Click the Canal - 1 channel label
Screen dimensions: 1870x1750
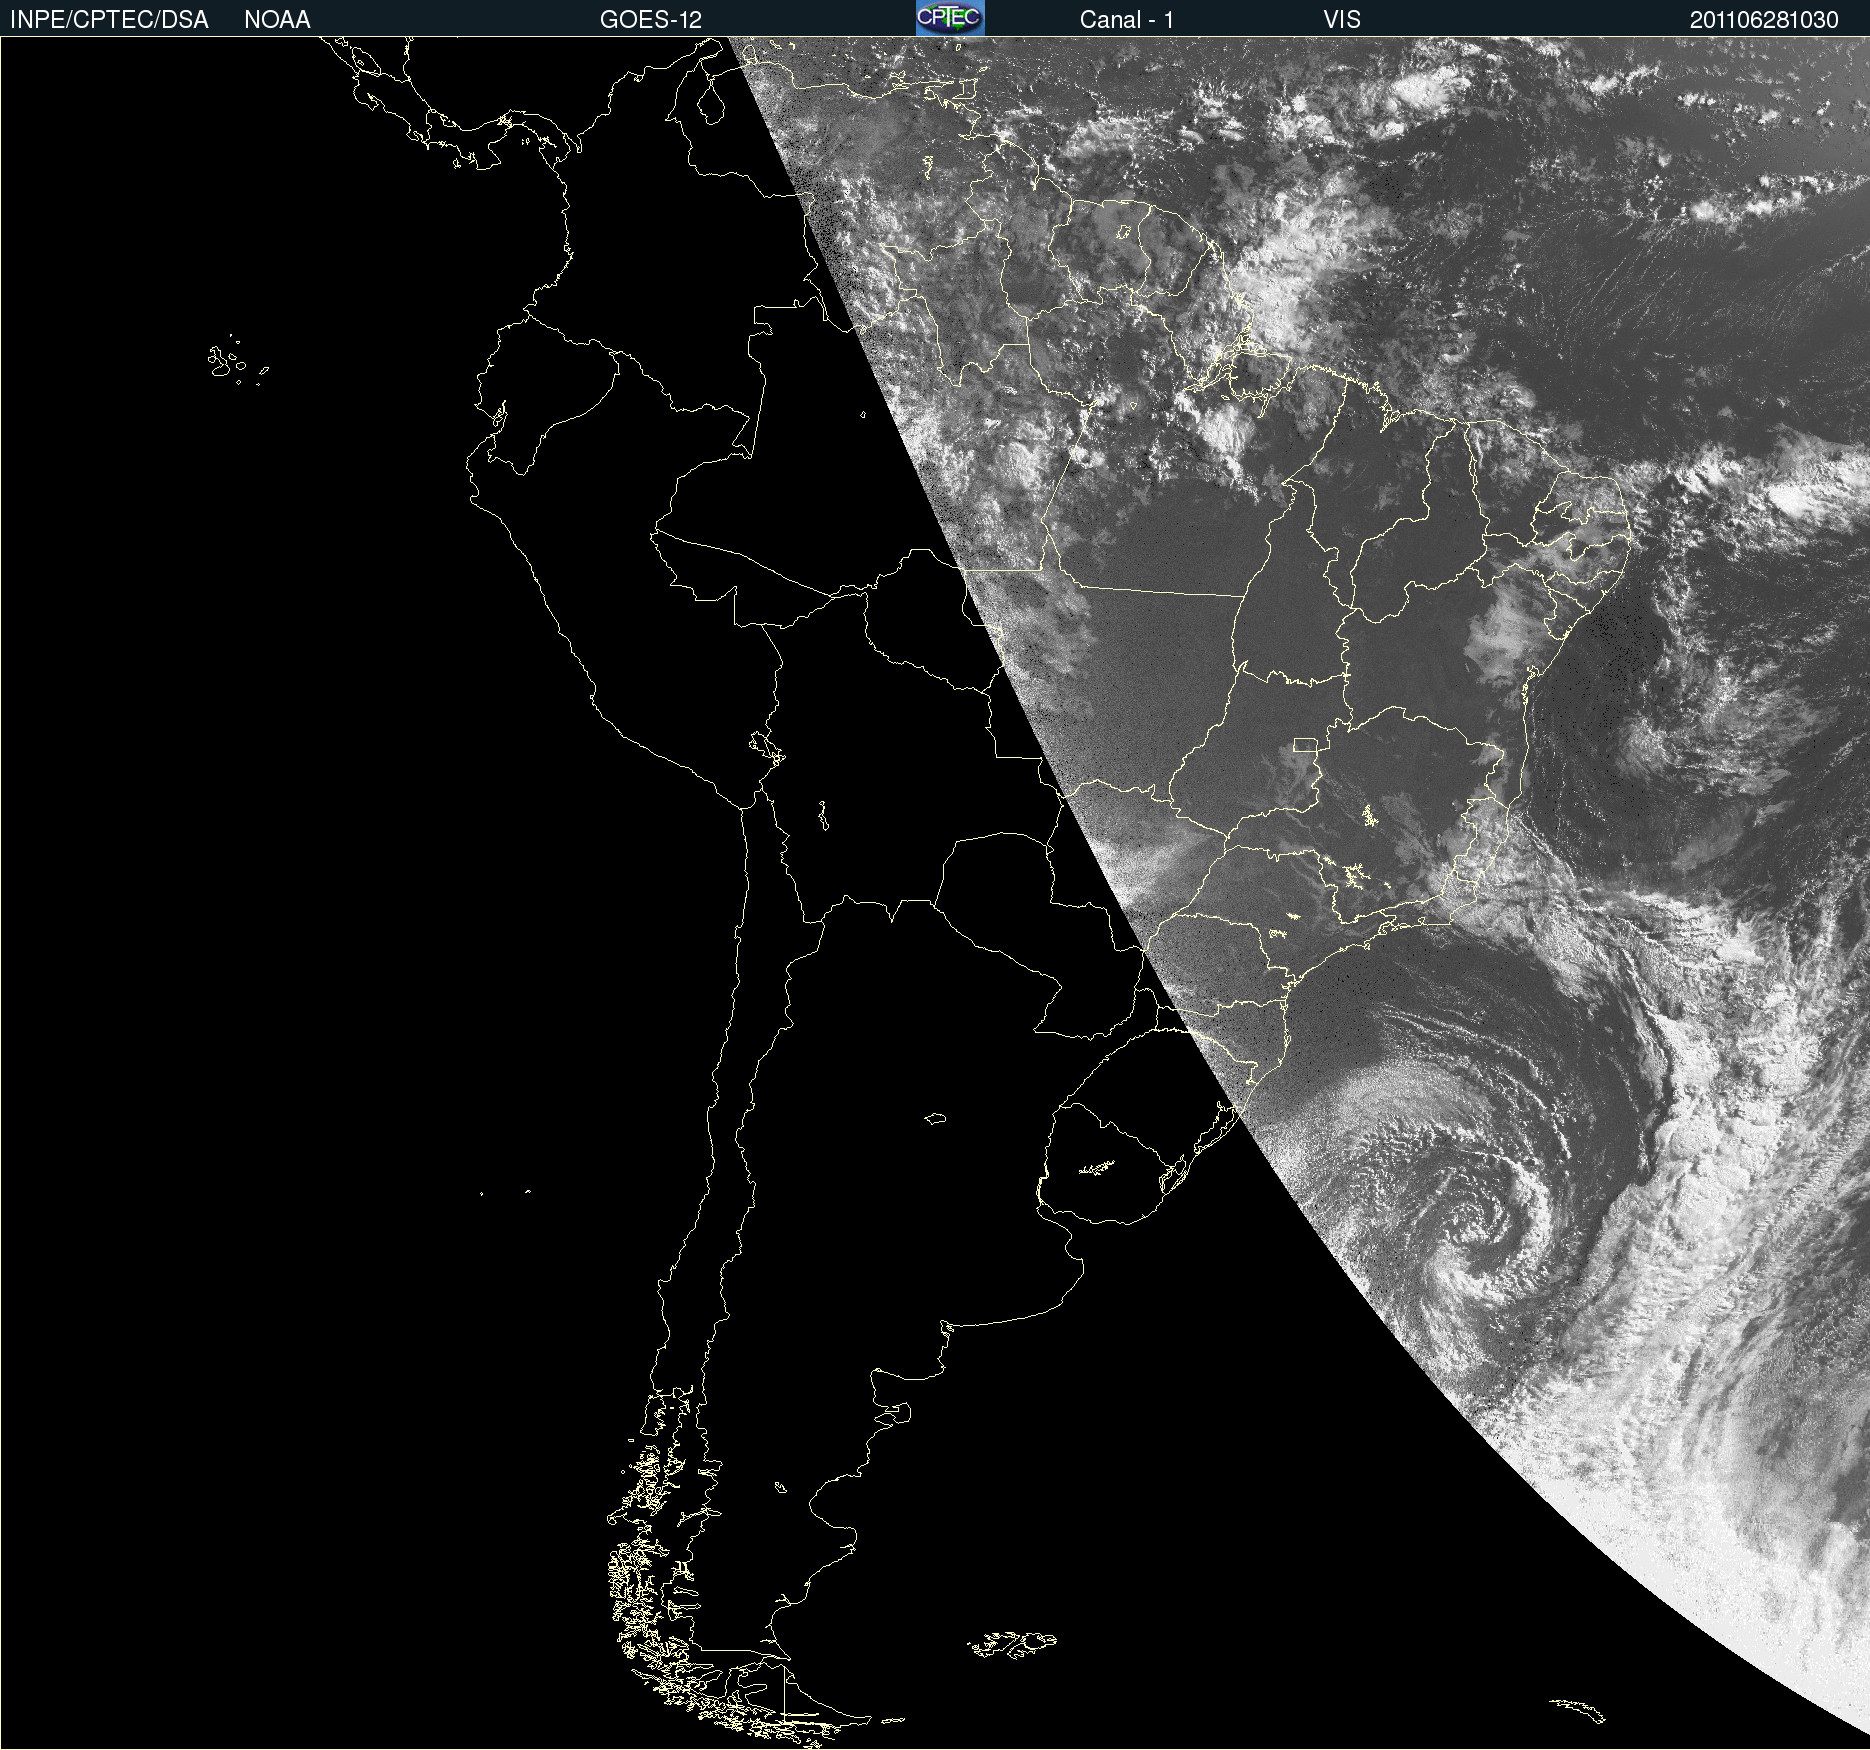pos(1127,20)
